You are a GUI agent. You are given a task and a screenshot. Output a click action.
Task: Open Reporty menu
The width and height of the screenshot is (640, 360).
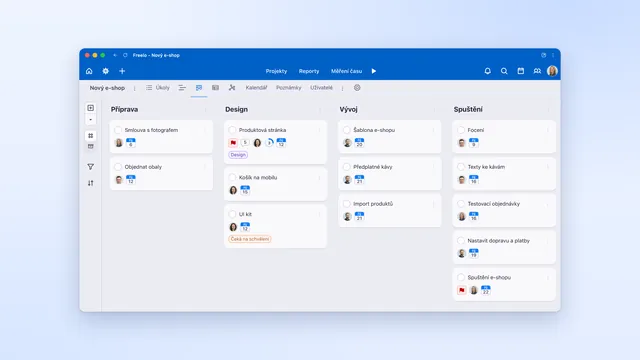309,71
